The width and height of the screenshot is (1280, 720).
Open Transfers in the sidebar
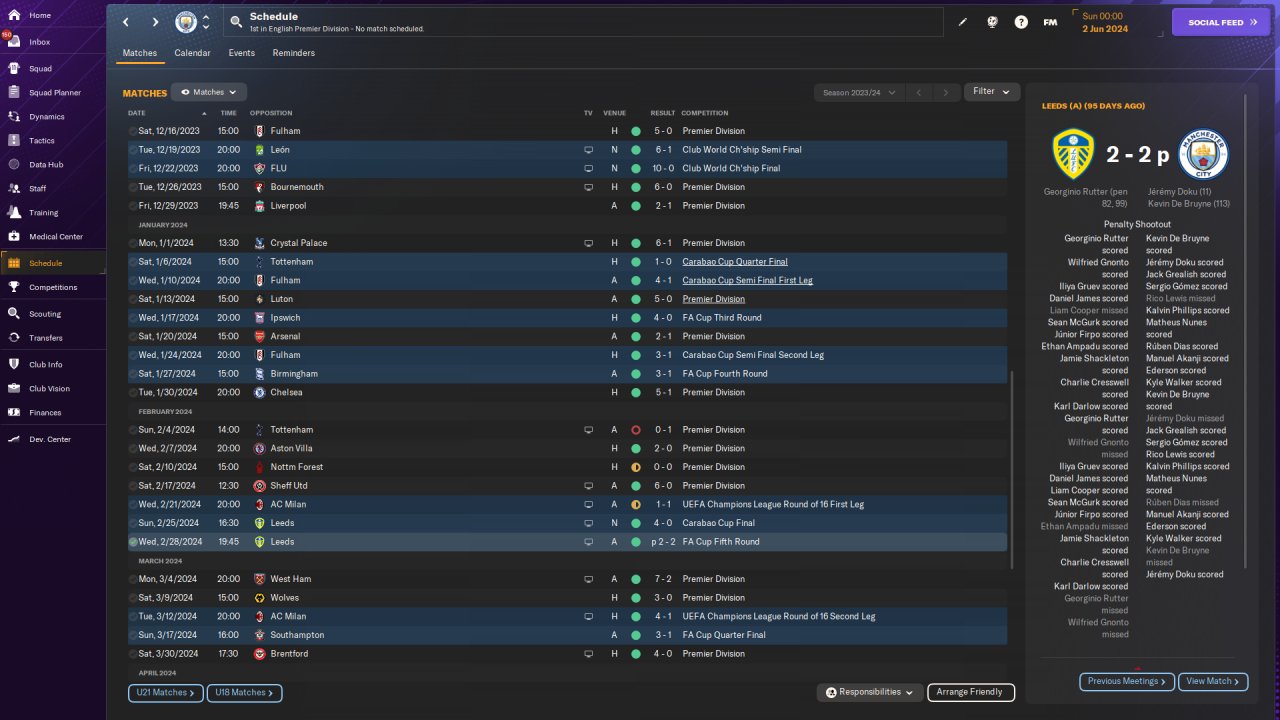pyautogui.click(x=46, y=338)
